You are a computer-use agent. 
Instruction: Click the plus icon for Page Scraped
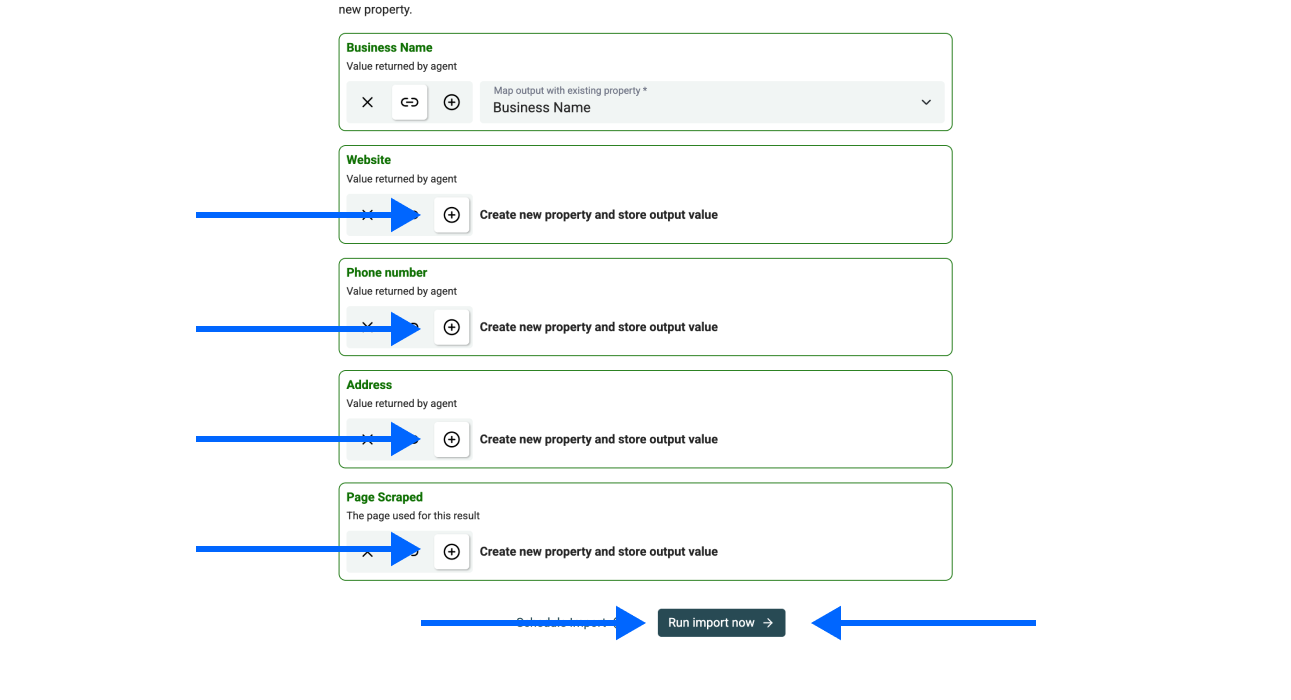click(452, 552)
